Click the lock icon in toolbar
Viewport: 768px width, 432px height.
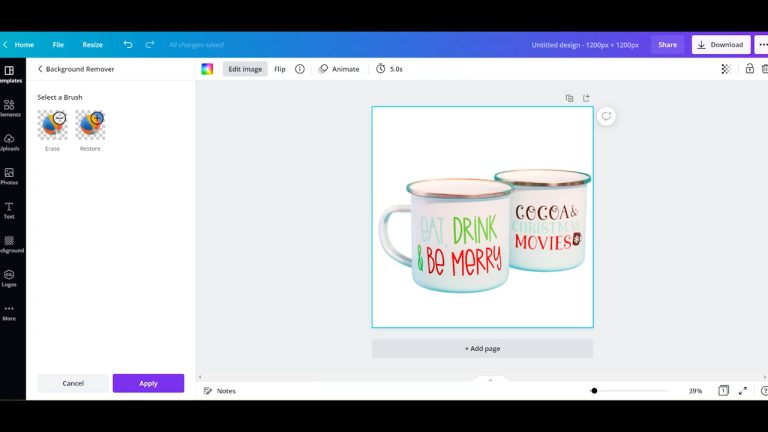pyautogui.click(x=749, y=69)
